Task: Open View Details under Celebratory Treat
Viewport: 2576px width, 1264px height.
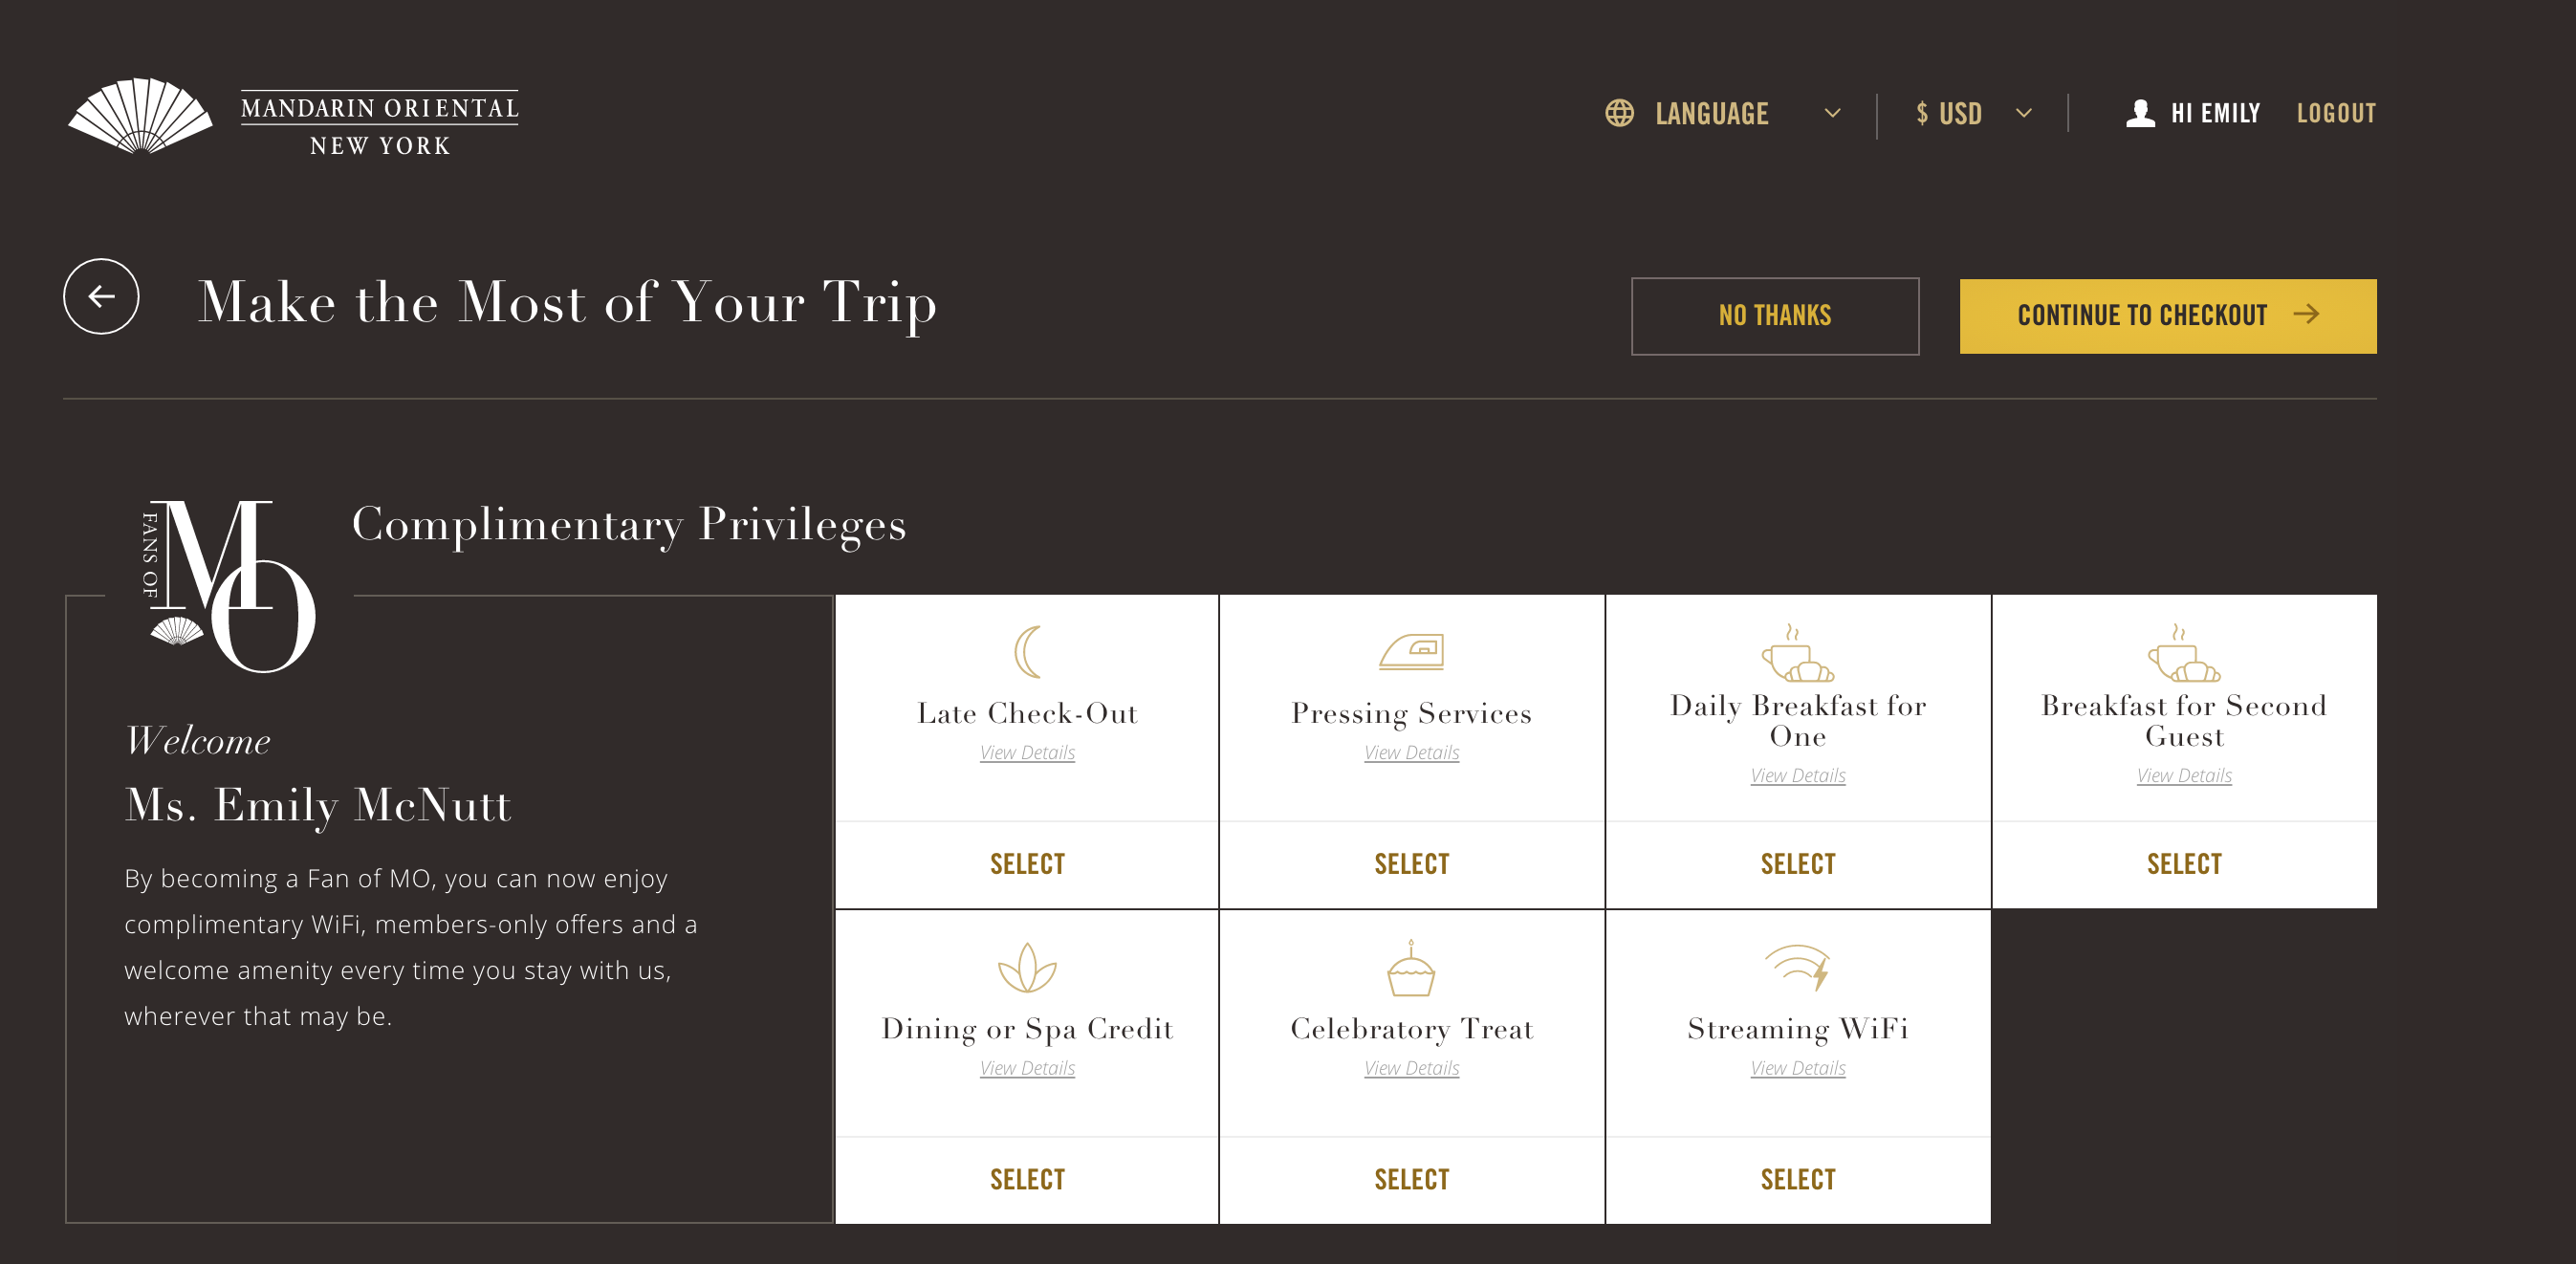Action: pos(1411,1069)
